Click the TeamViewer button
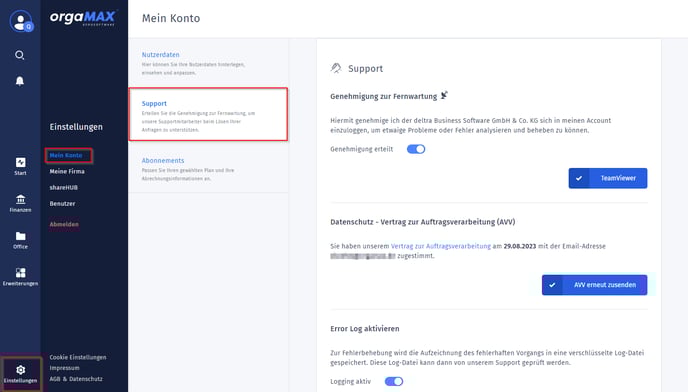688x392 pixels. [608, 178]
